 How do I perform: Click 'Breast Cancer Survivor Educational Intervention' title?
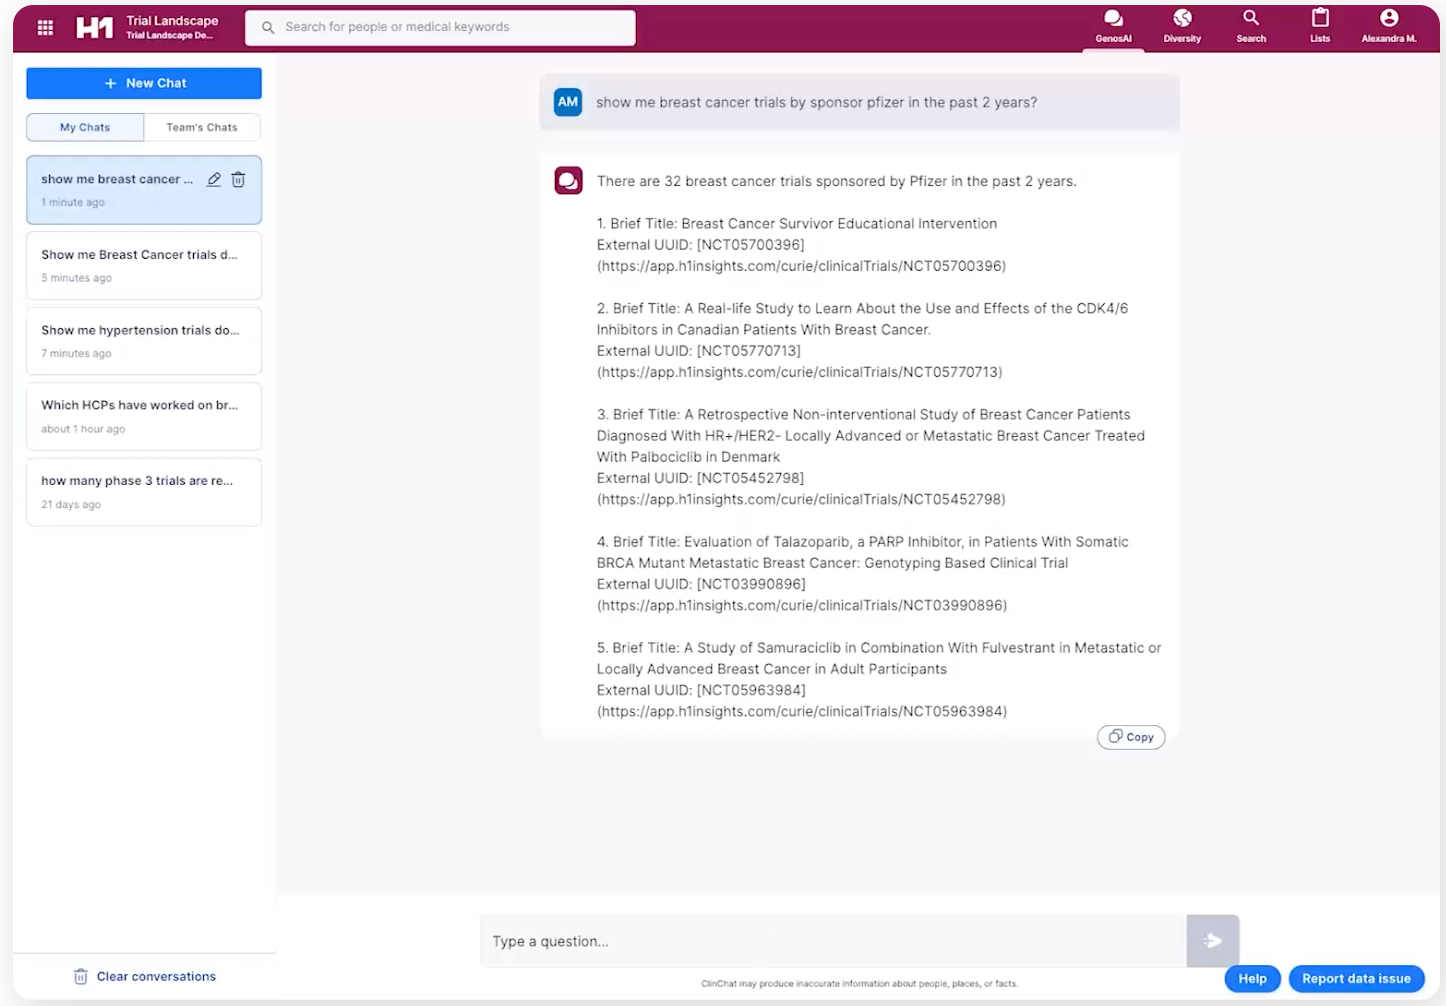pyautogui.click(x=839, y=224)
